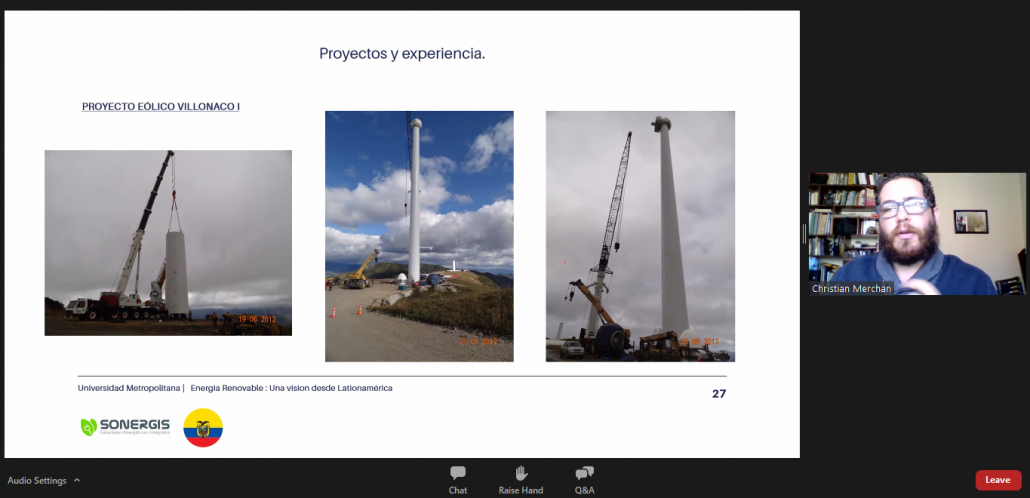
Task: Grab the divider handle beside video panel
Action: click(x=804, y=233)
